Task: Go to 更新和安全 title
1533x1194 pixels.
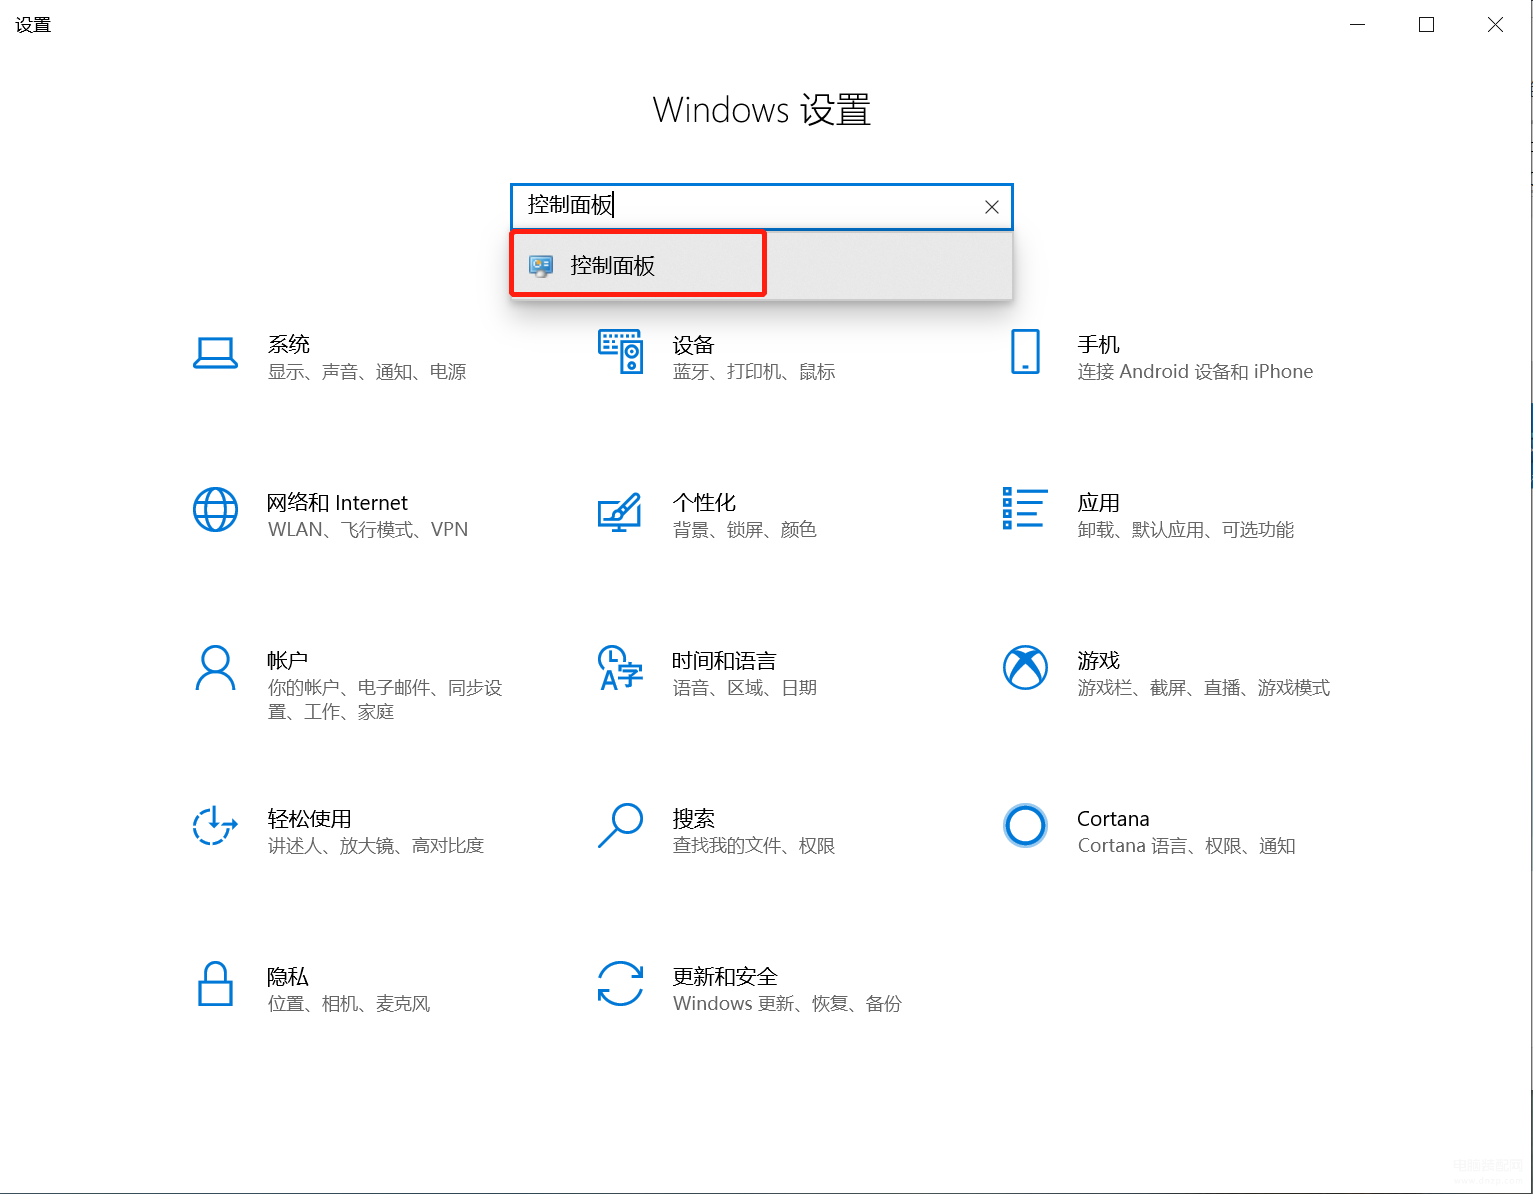Action: 725,976
